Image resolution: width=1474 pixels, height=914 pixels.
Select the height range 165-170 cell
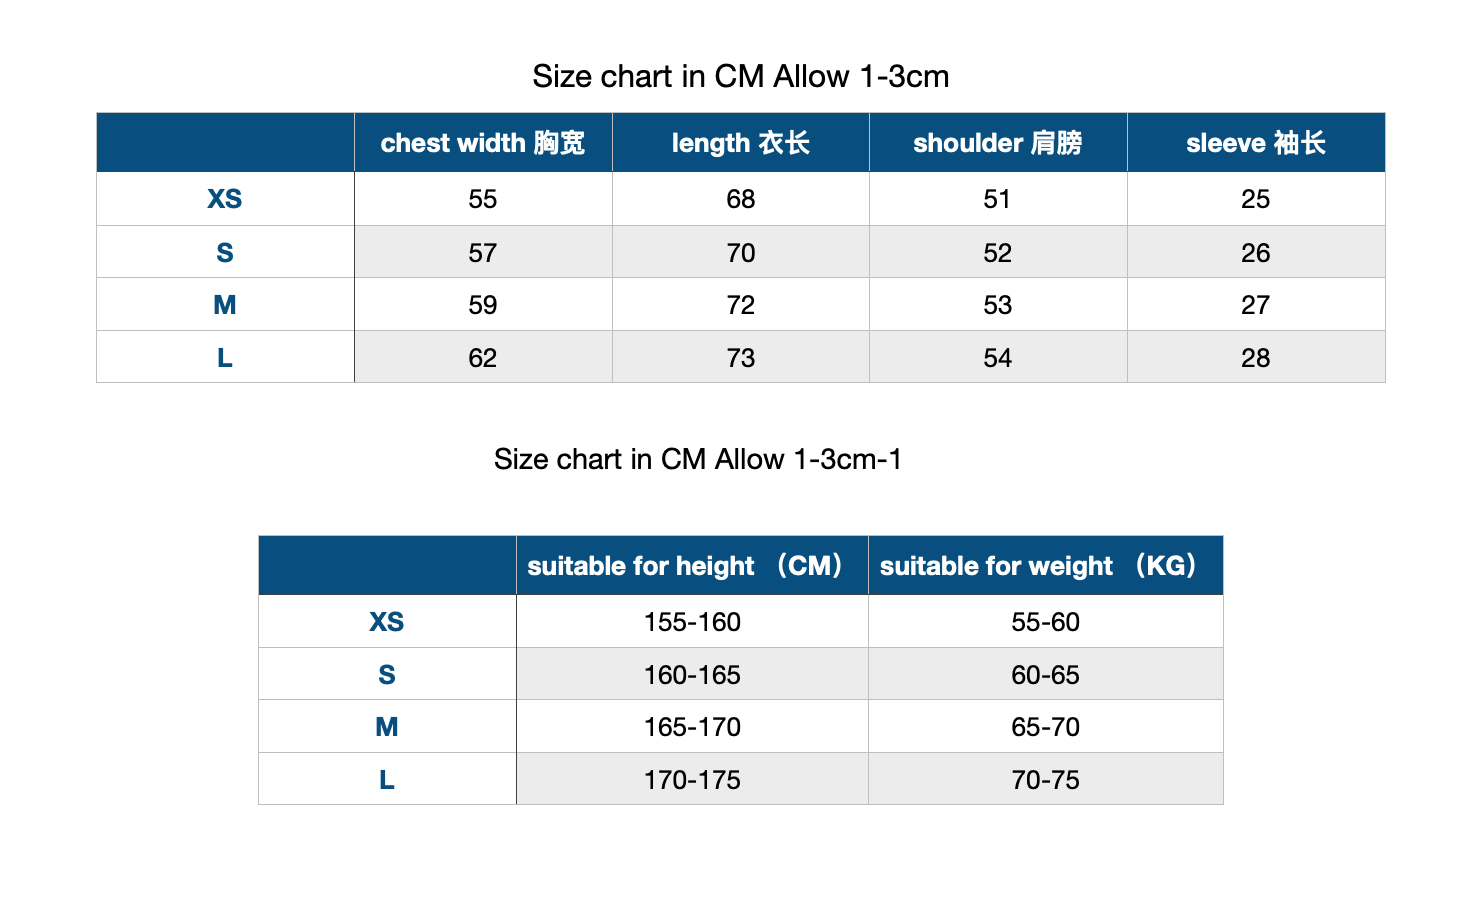coord(692,726)
